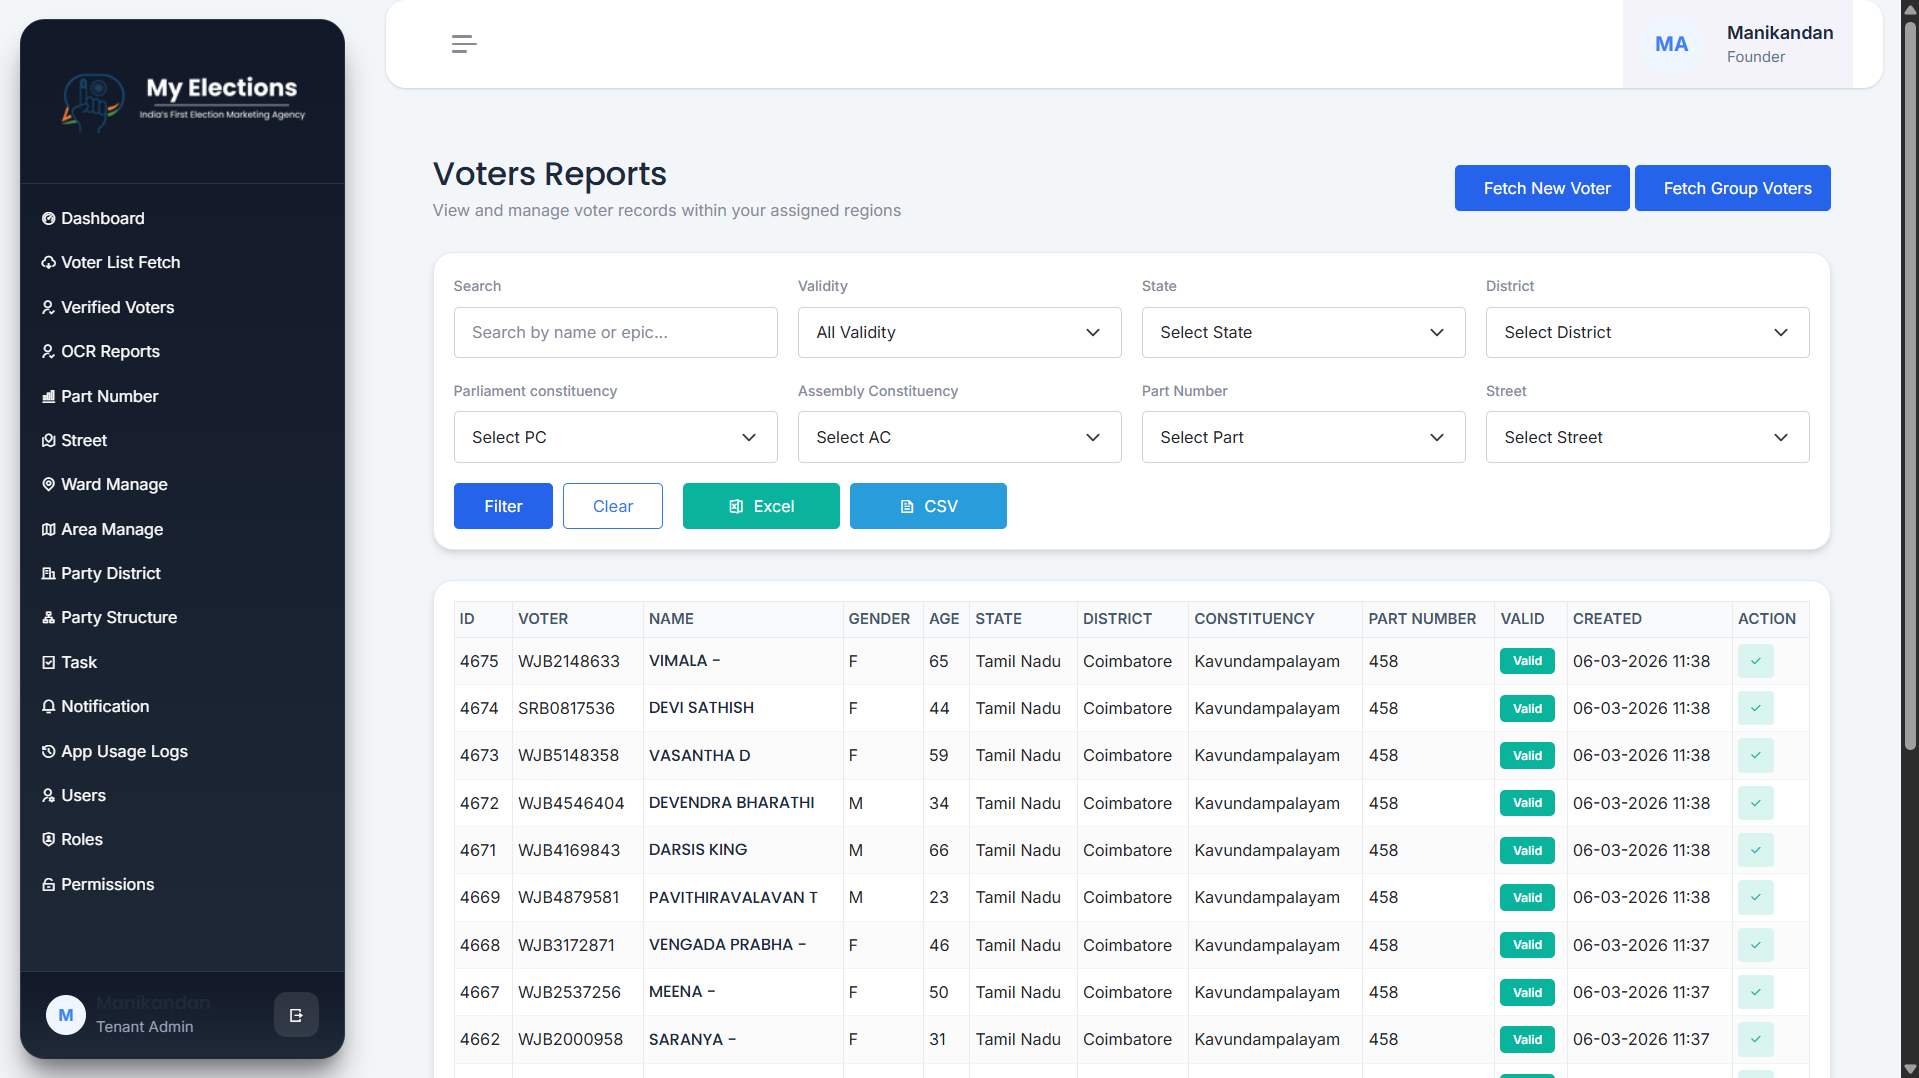Select the Party Structure icon
Viewport: 1919px width, 1078px height.
click(x=48, y=617)
